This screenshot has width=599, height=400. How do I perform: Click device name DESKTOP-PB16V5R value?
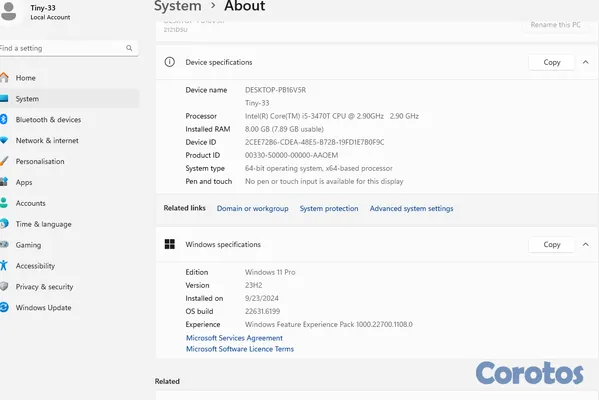[275, 90]
